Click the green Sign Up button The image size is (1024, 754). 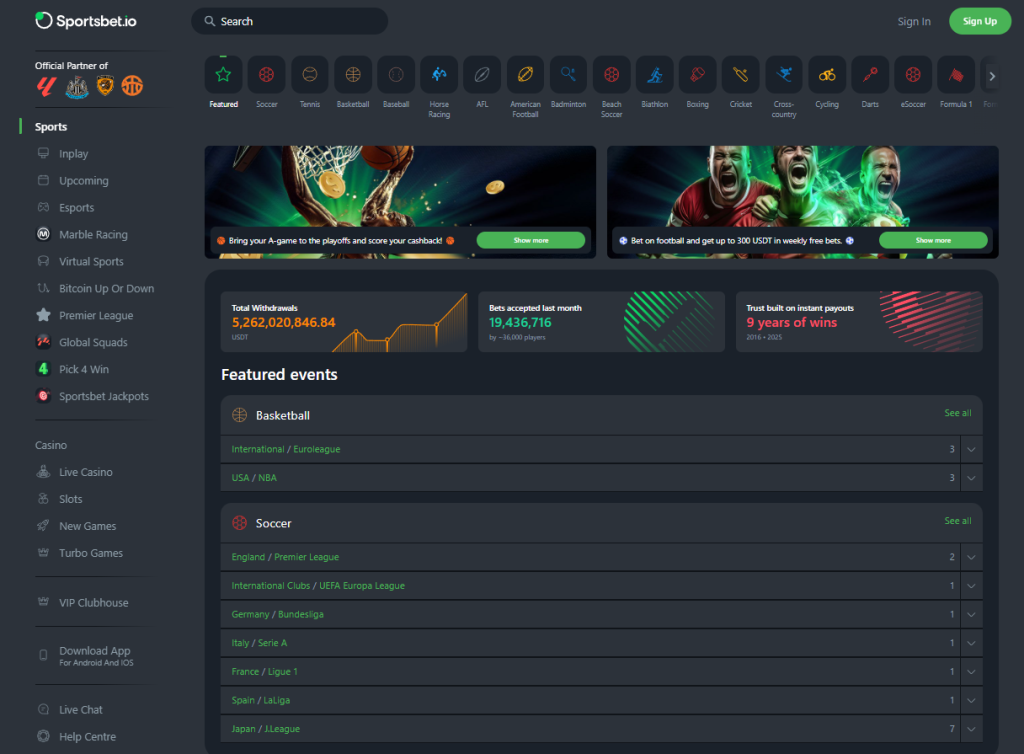pos(979,21)
